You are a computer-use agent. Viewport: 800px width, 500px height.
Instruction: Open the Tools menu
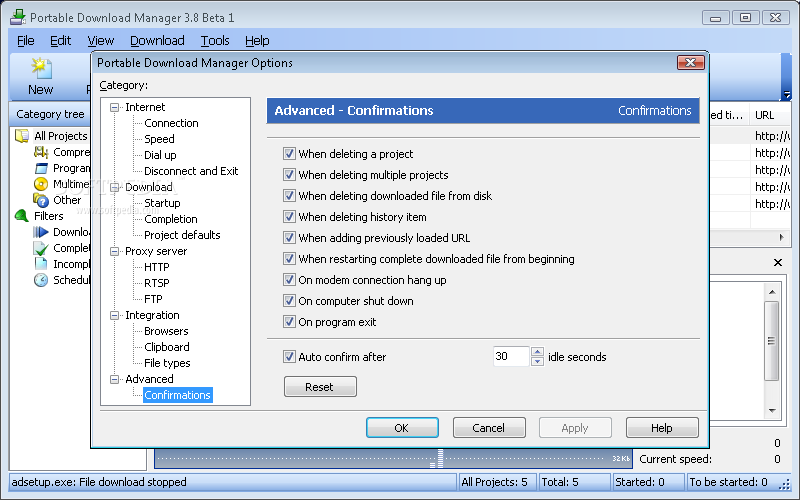click(215, 40)
